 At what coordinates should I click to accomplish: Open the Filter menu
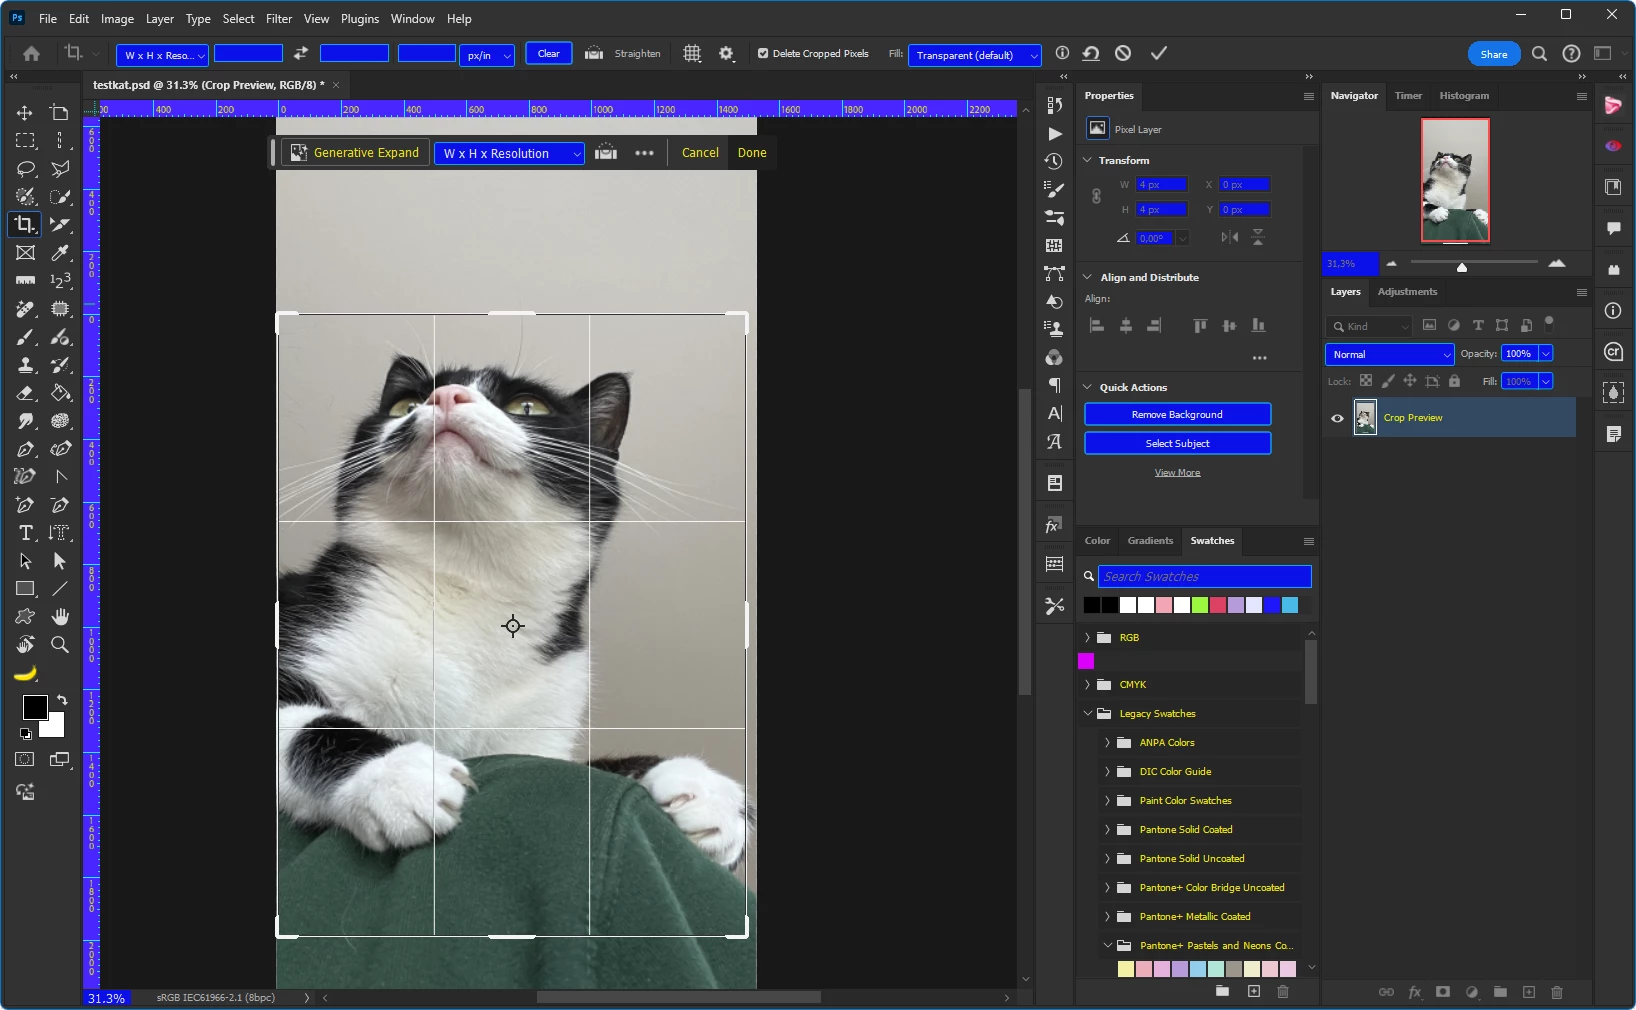279,18
